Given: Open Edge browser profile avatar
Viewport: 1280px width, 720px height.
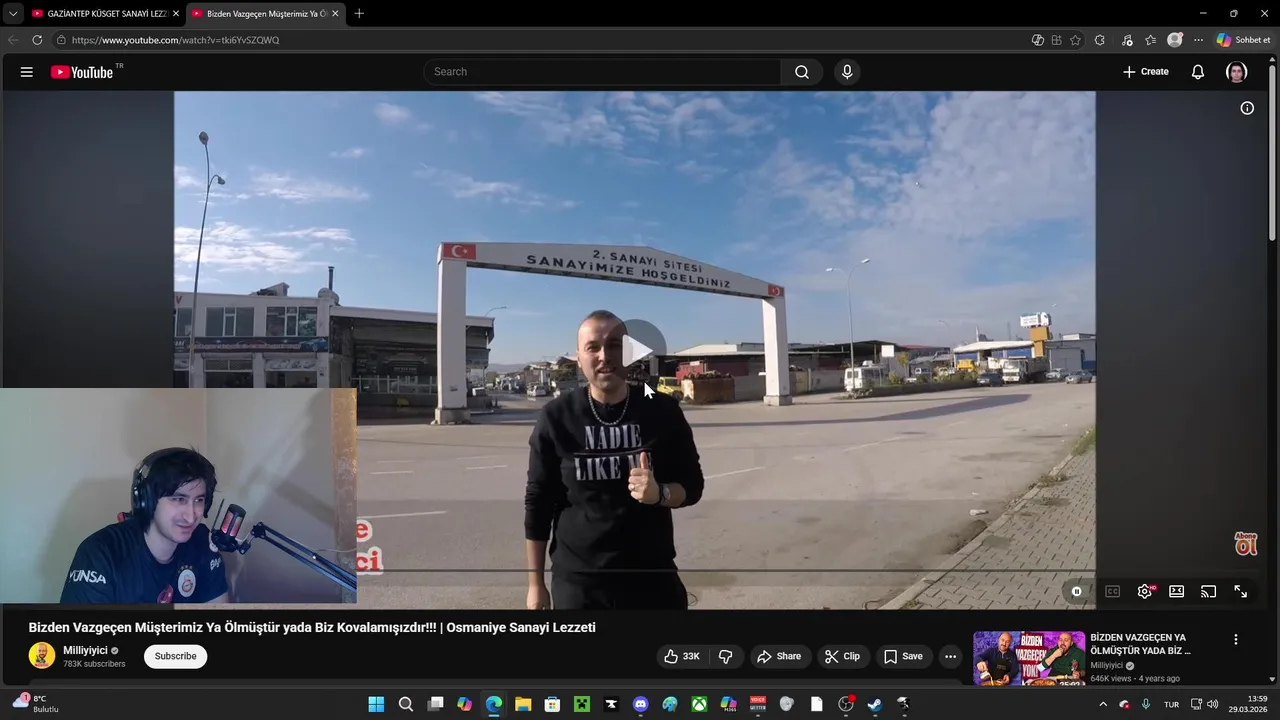Looking at the screenshot, I should click(1175, 40).
